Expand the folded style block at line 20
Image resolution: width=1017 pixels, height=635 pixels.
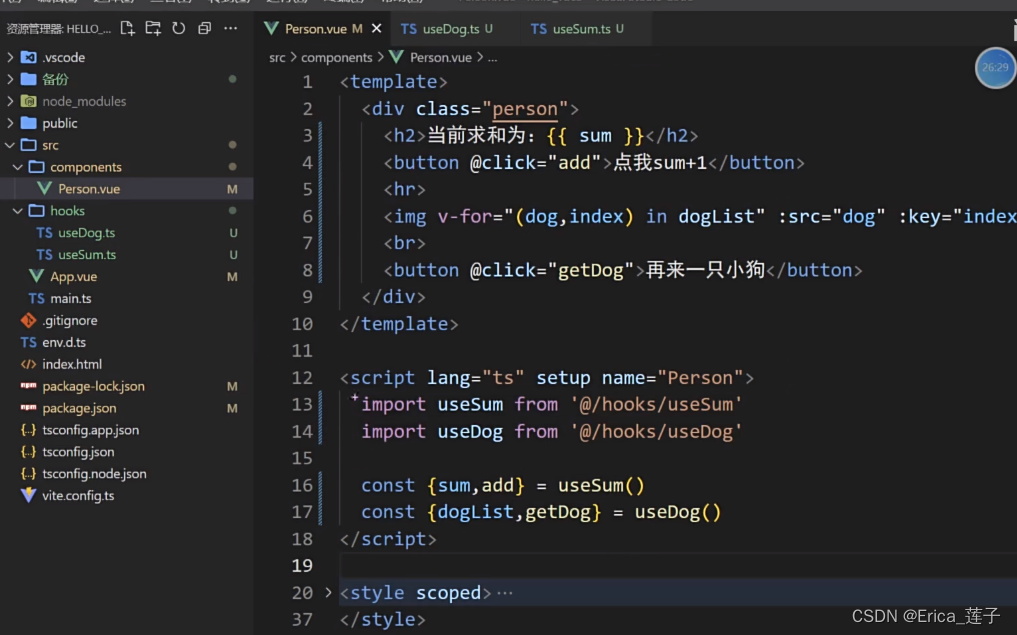coord(328,592)
